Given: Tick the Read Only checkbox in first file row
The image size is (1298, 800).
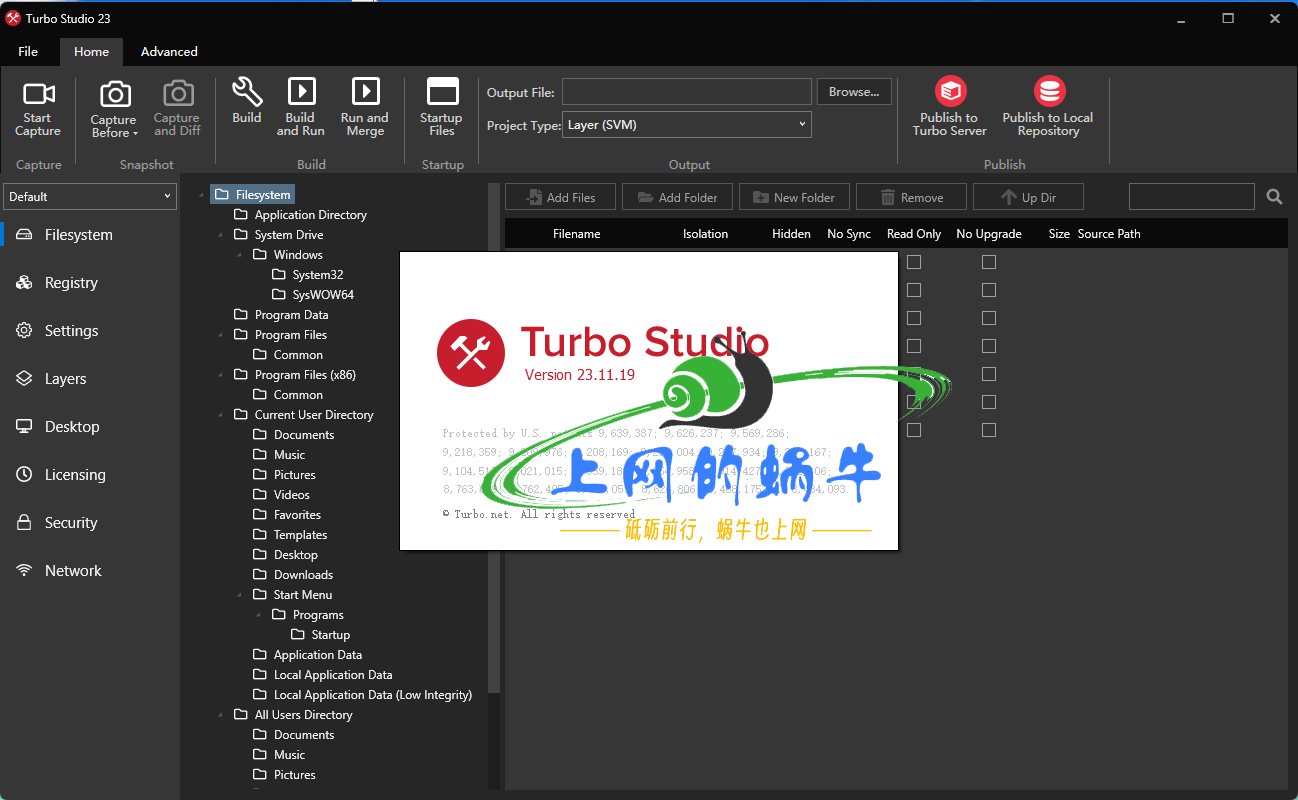Looking at the screenshot, I should pyautogui.click(x=914, y=262).
